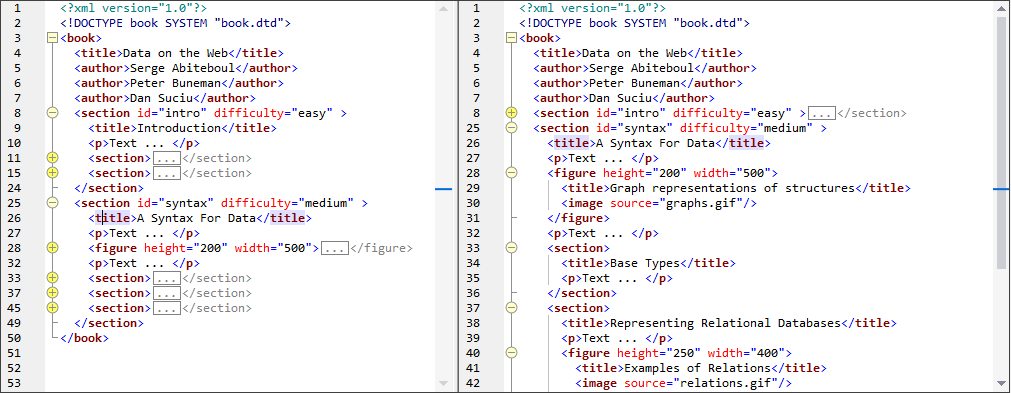
Task: Click xml version declaration in right pane
Action: (593, 8)
